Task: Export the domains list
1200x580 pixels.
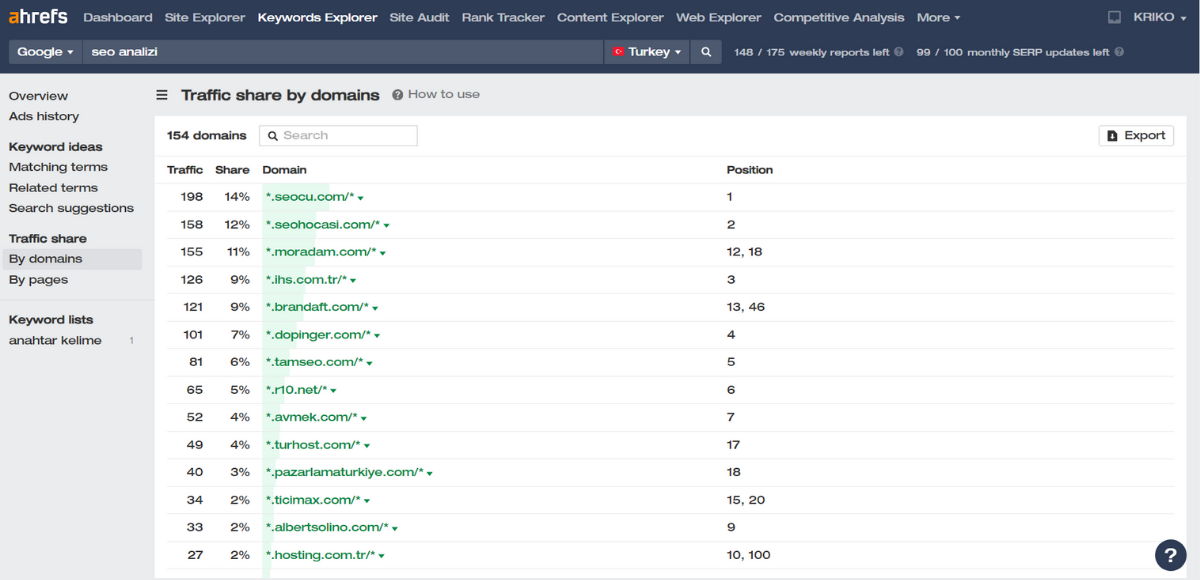Action: 1136,136
